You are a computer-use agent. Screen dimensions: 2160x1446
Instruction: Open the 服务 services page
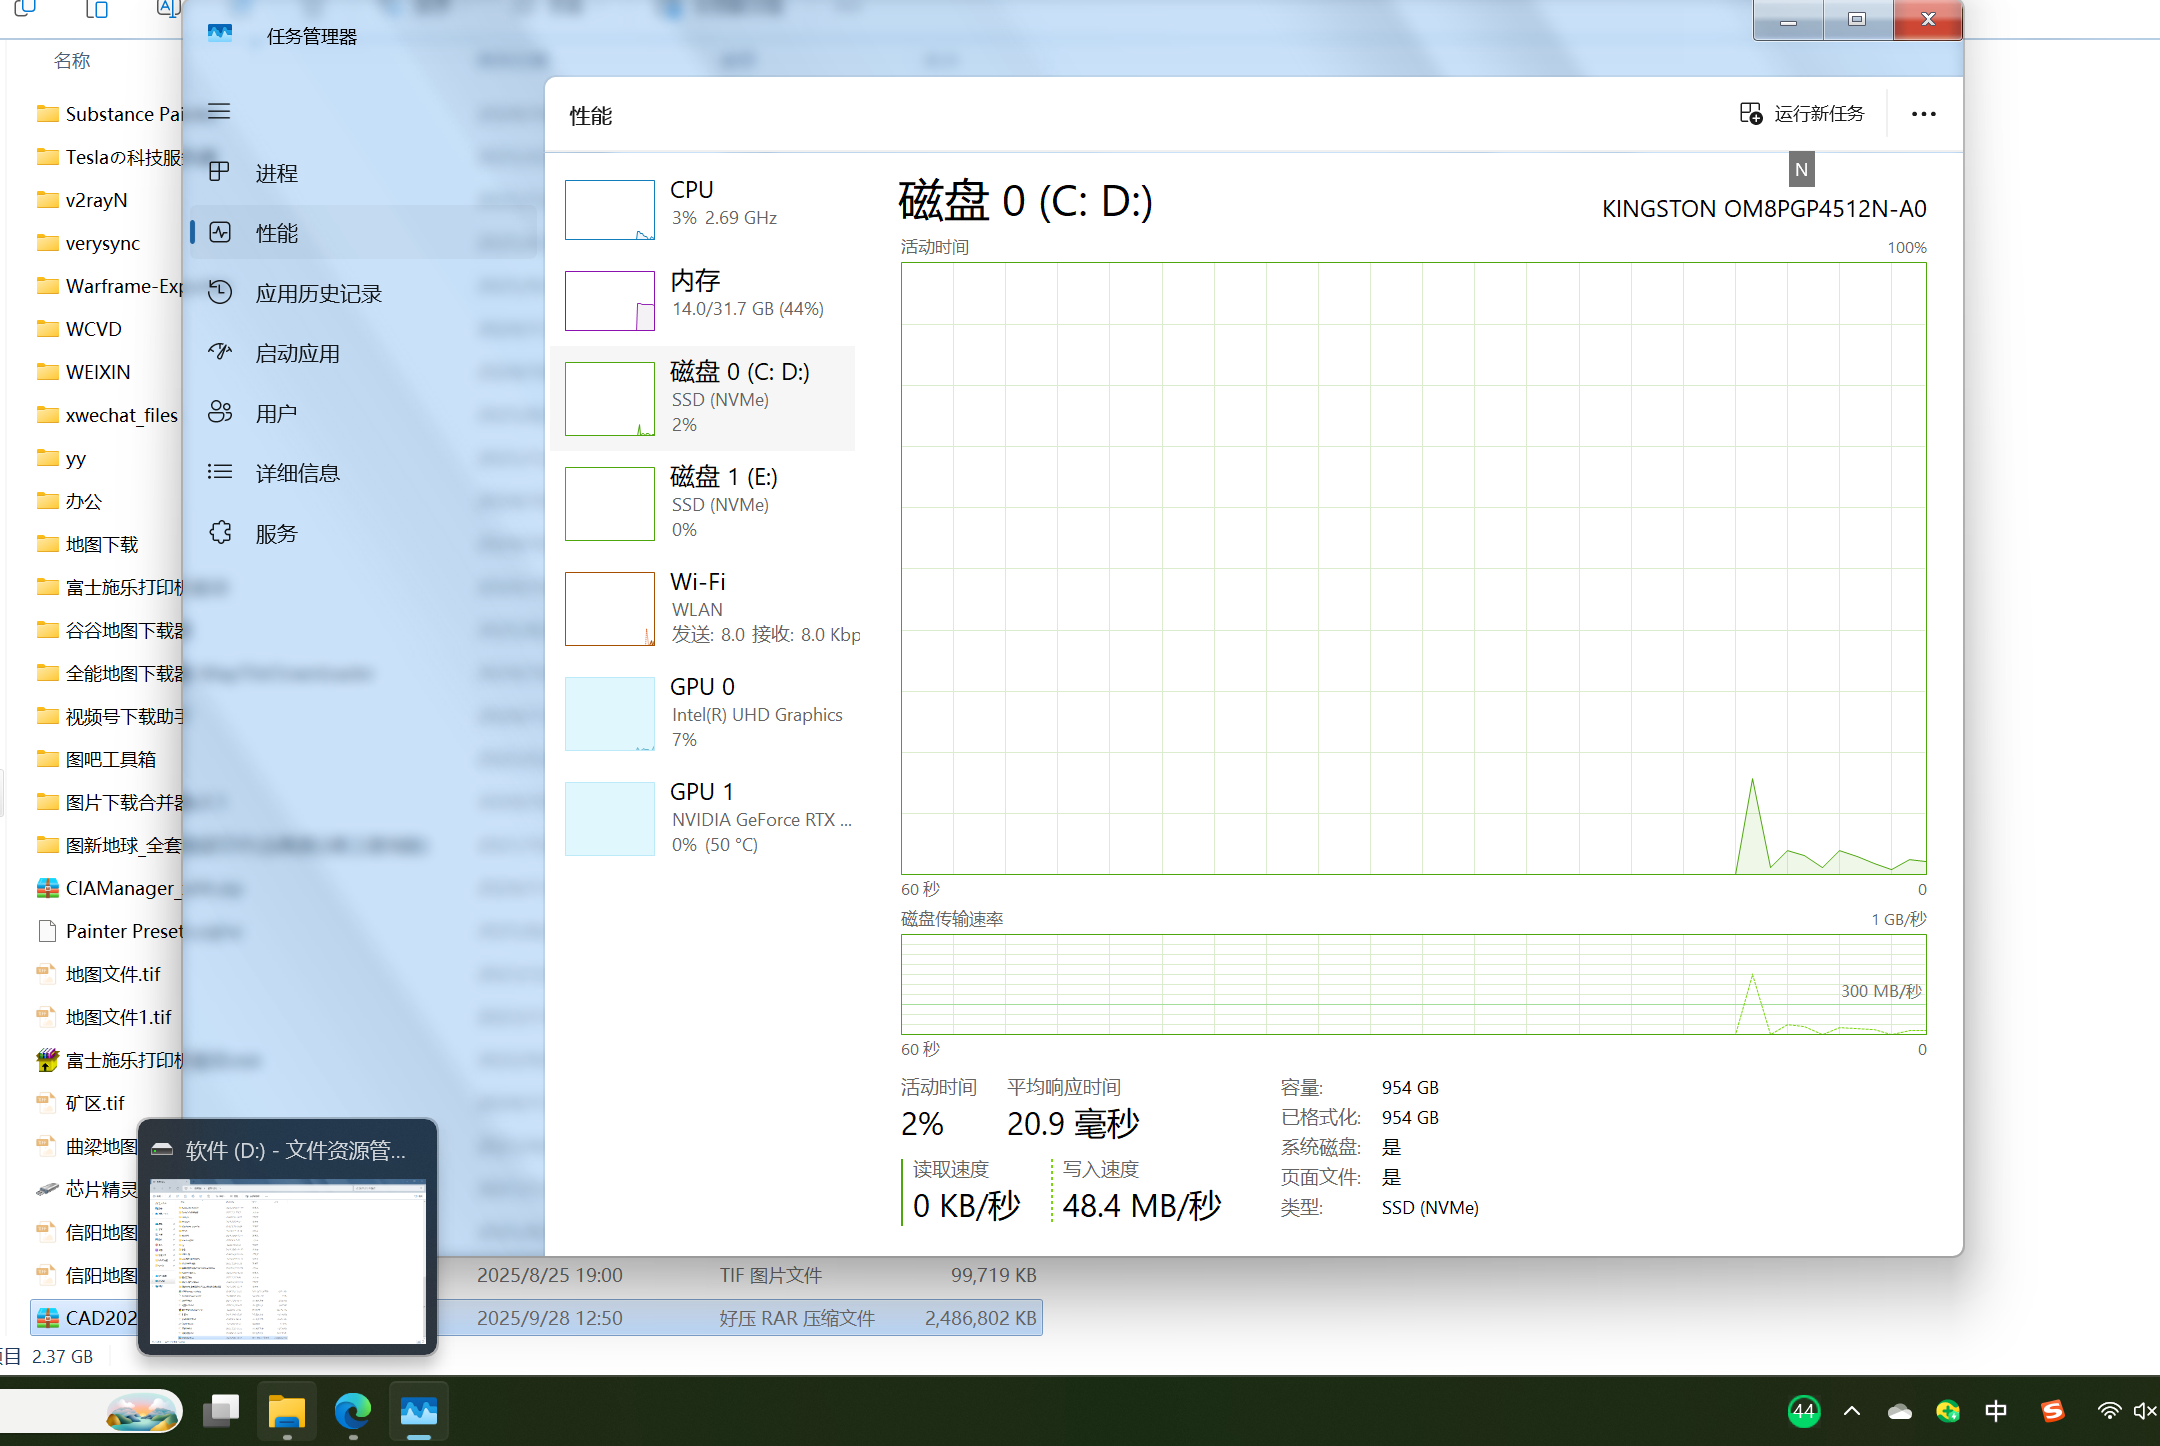point(362,533)
